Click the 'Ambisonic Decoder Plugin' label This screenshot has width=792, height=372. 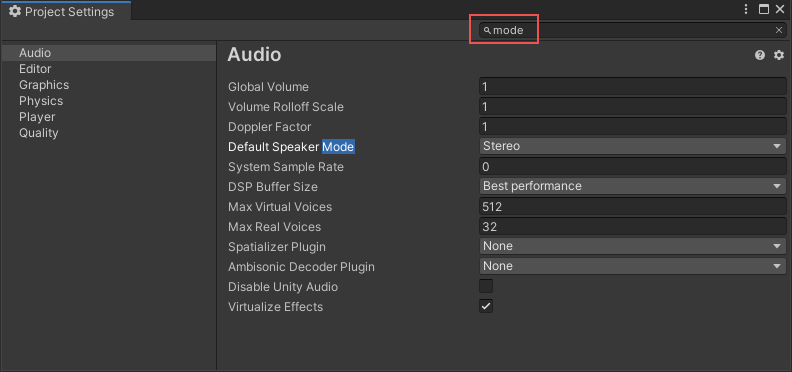(301, 266)
